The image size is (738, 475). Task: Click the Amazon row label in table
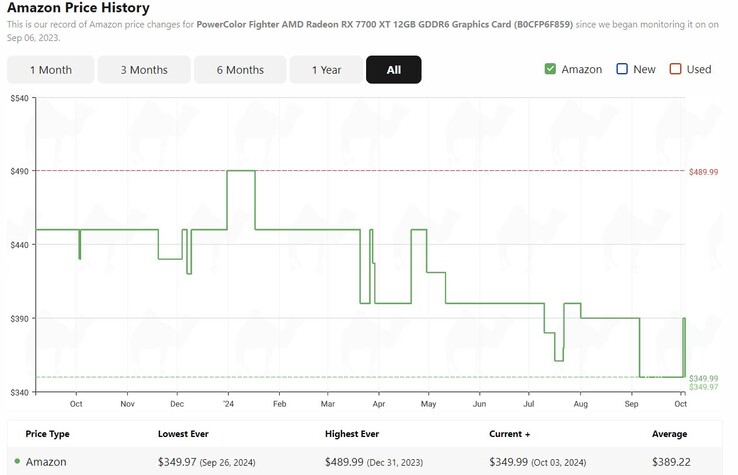pyautogui.click(x=46, y=462)
